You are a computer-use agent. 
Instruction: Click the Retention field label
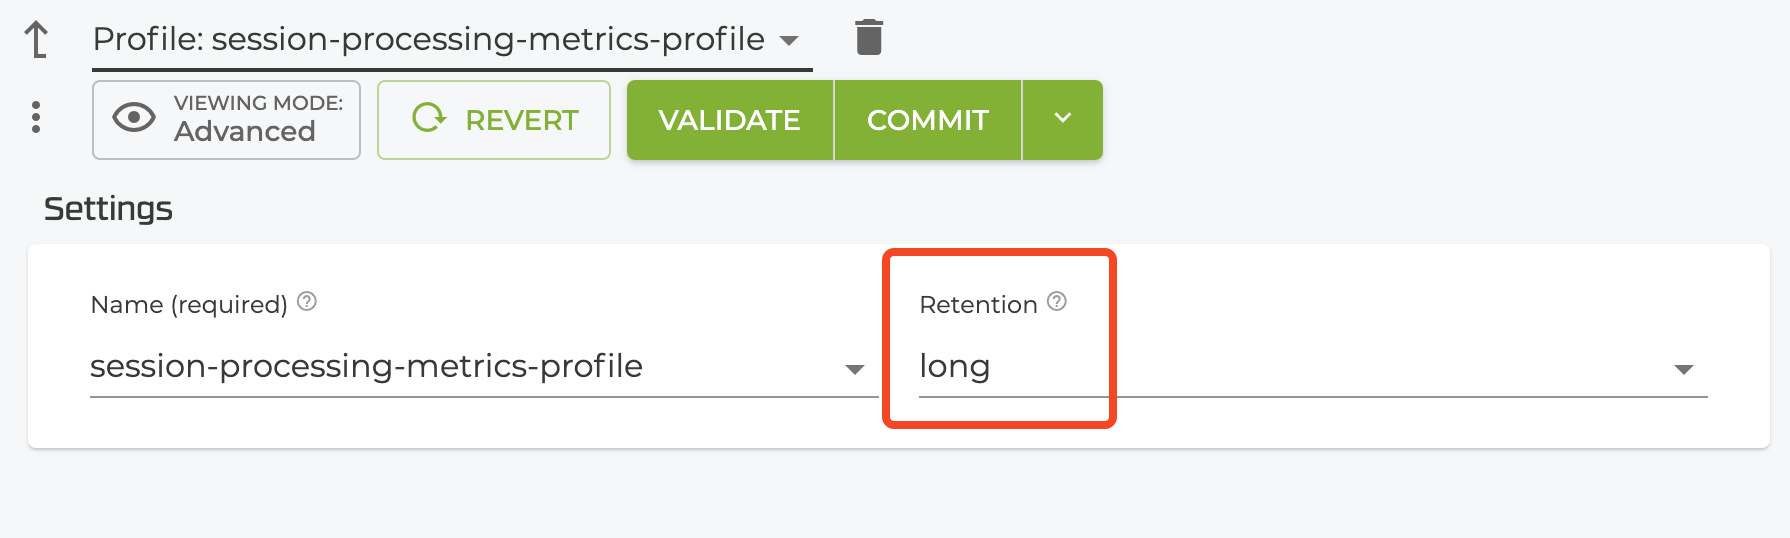click(x=977, y=305)
